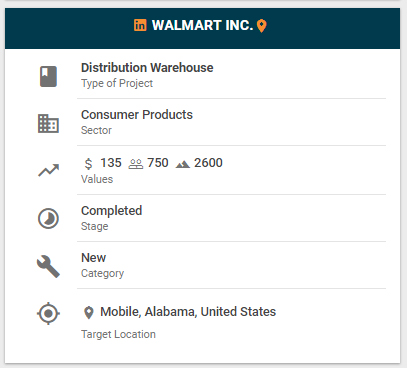407x368 pixels.
Task: Click the 135 investment value
Action: coord(111,163)
